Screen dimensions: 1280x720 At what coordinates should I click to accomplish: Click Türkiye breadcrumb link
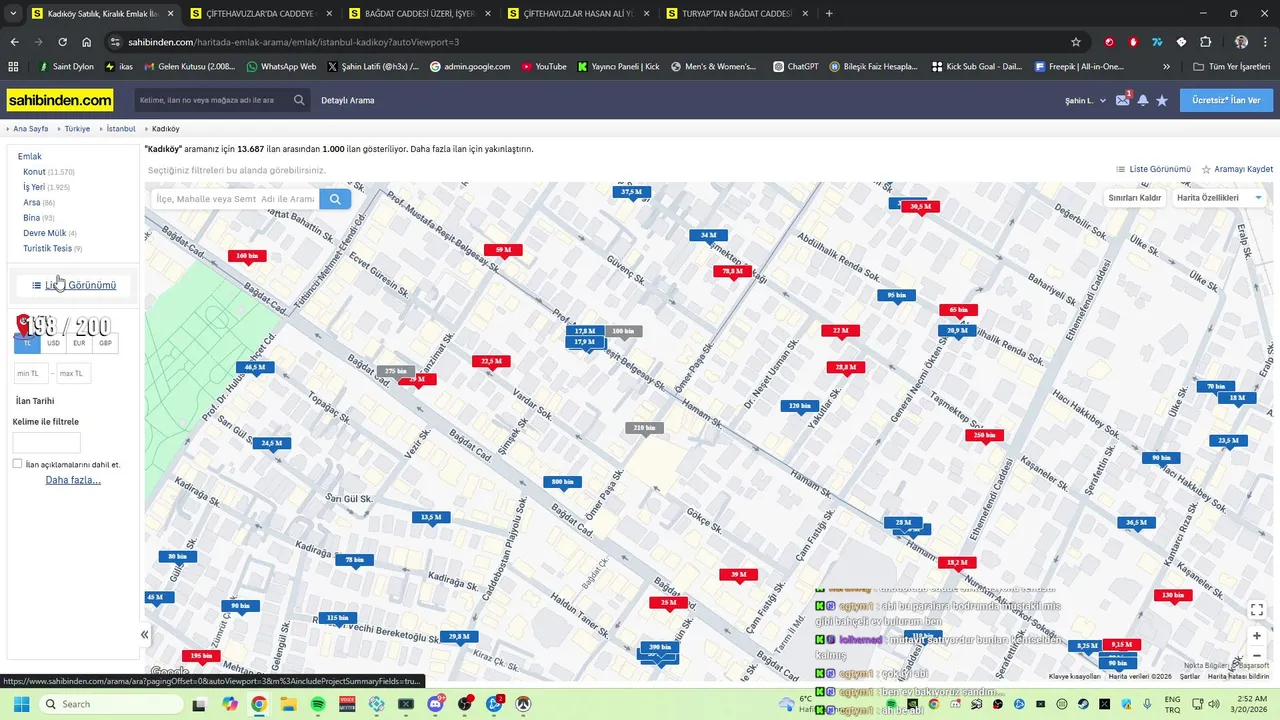pyautogui.click(x=77, y=129)
